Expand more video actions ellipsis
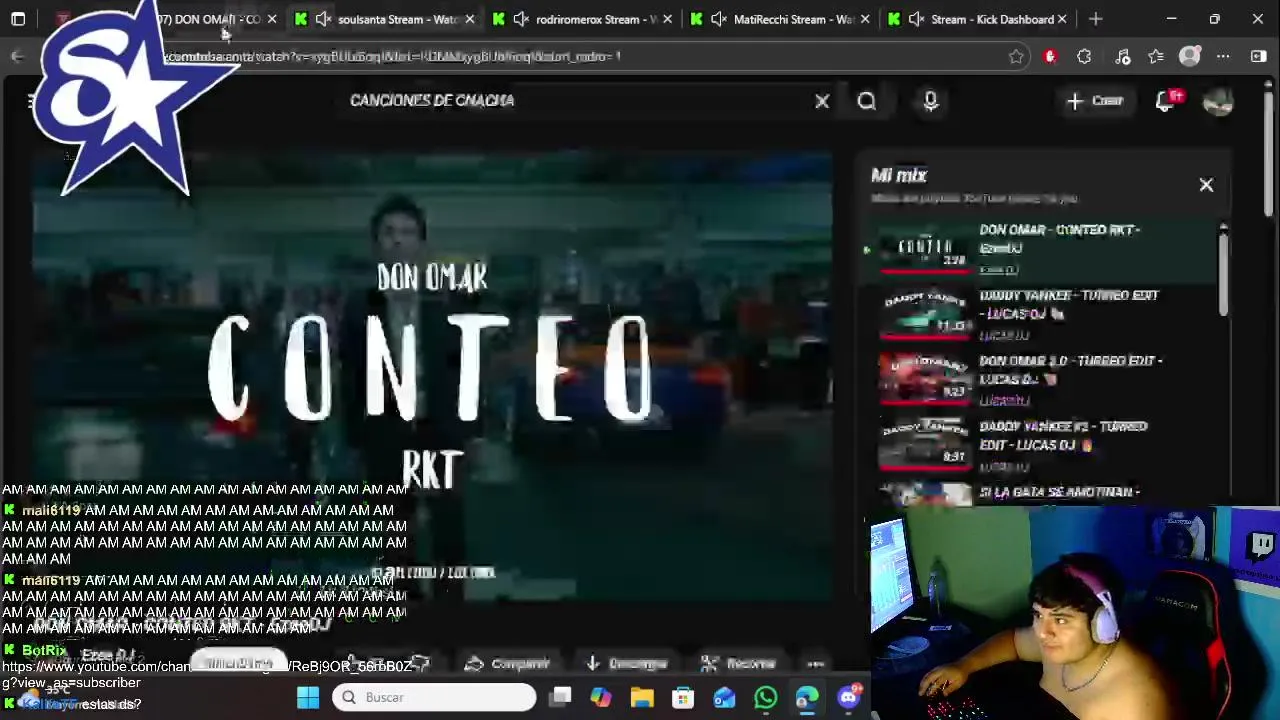The image size is (1280, 720). (816, 664)
